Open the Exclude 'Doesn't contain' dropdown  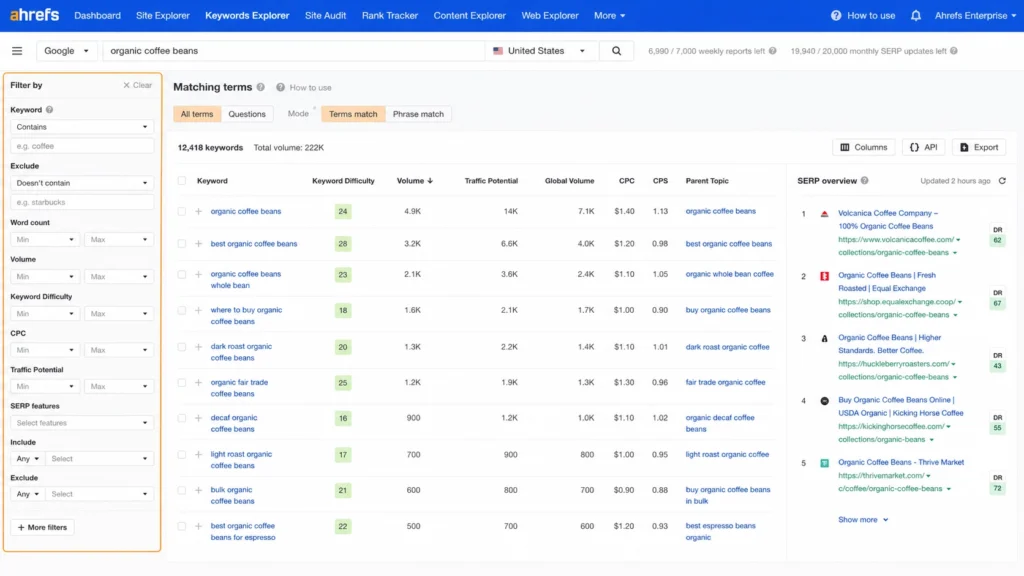(x=82, y=183)
